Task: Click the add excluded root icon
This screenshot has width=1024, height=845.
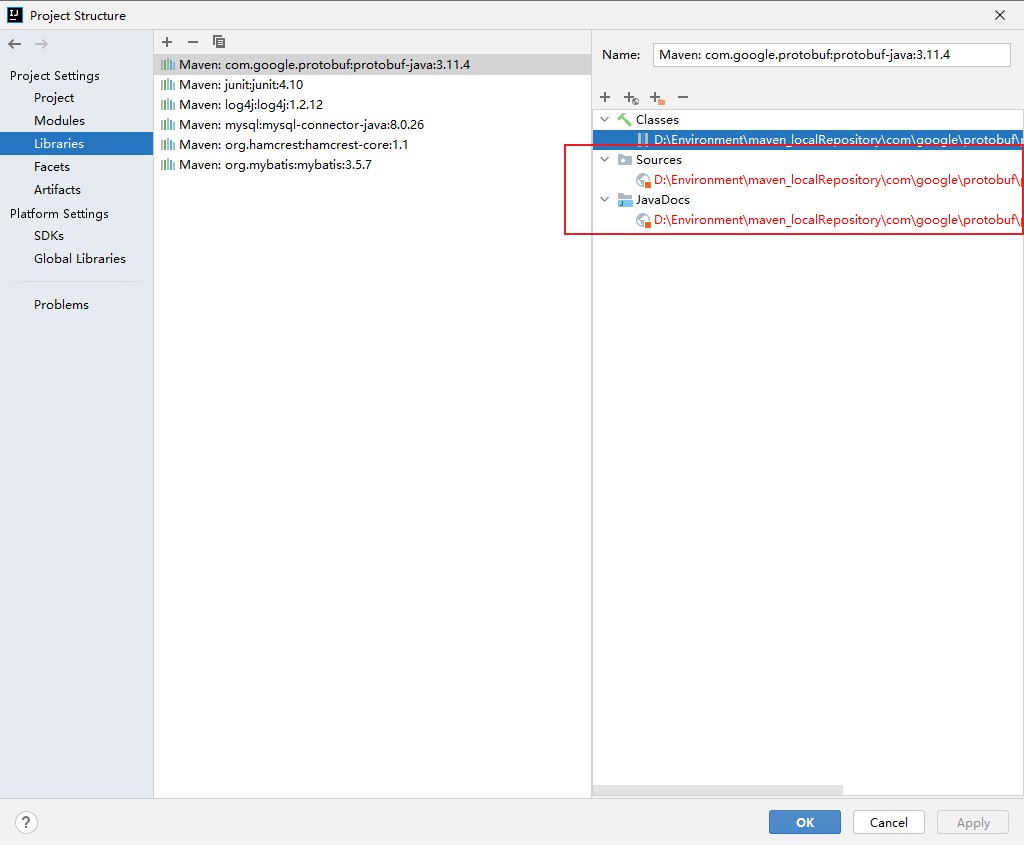Action: coord(657,98)
